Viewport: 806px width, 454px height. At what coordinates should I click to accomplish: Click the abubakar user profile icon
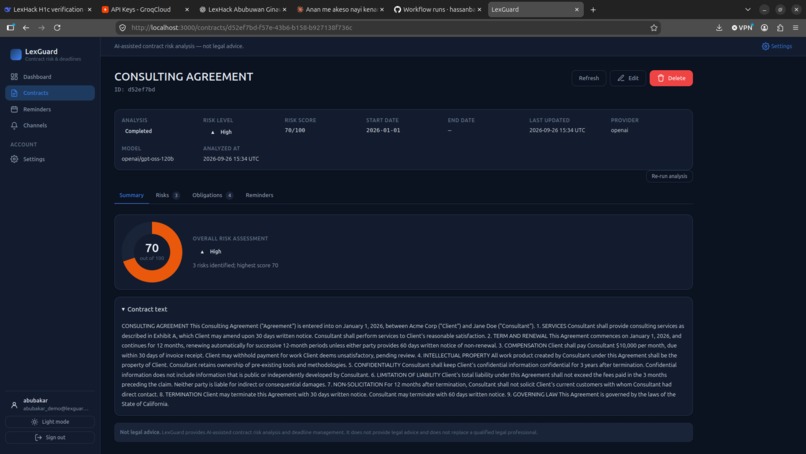[14, 405]
